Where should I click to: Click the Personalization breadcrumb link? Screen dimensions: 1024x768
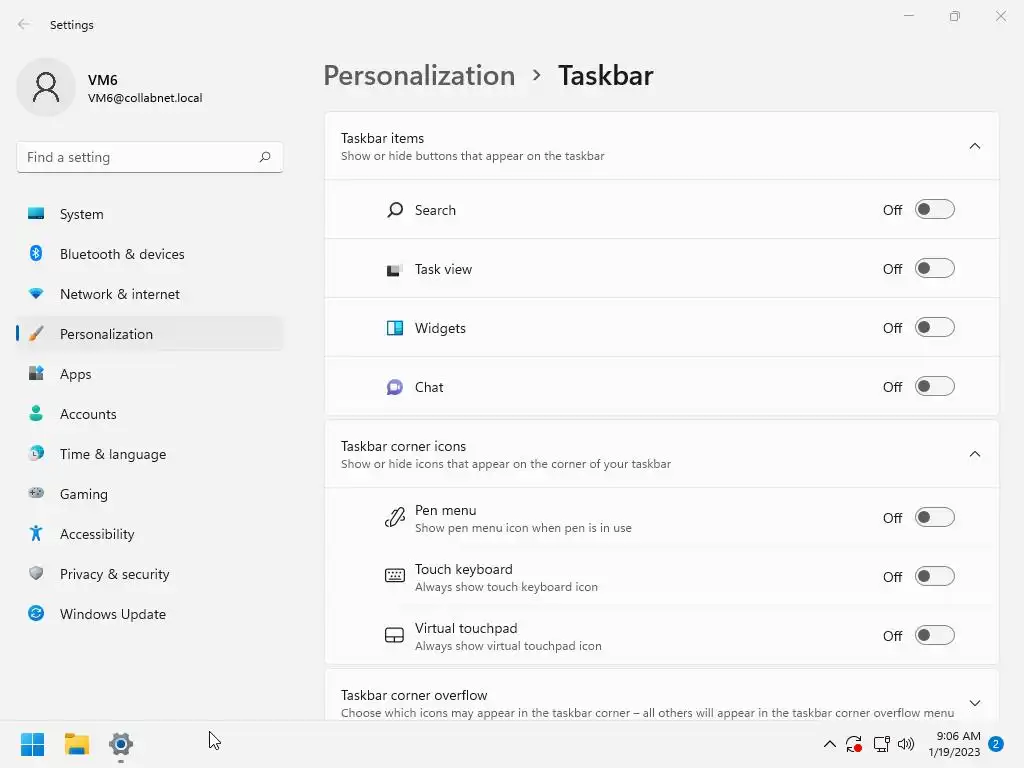coord(419,76)
